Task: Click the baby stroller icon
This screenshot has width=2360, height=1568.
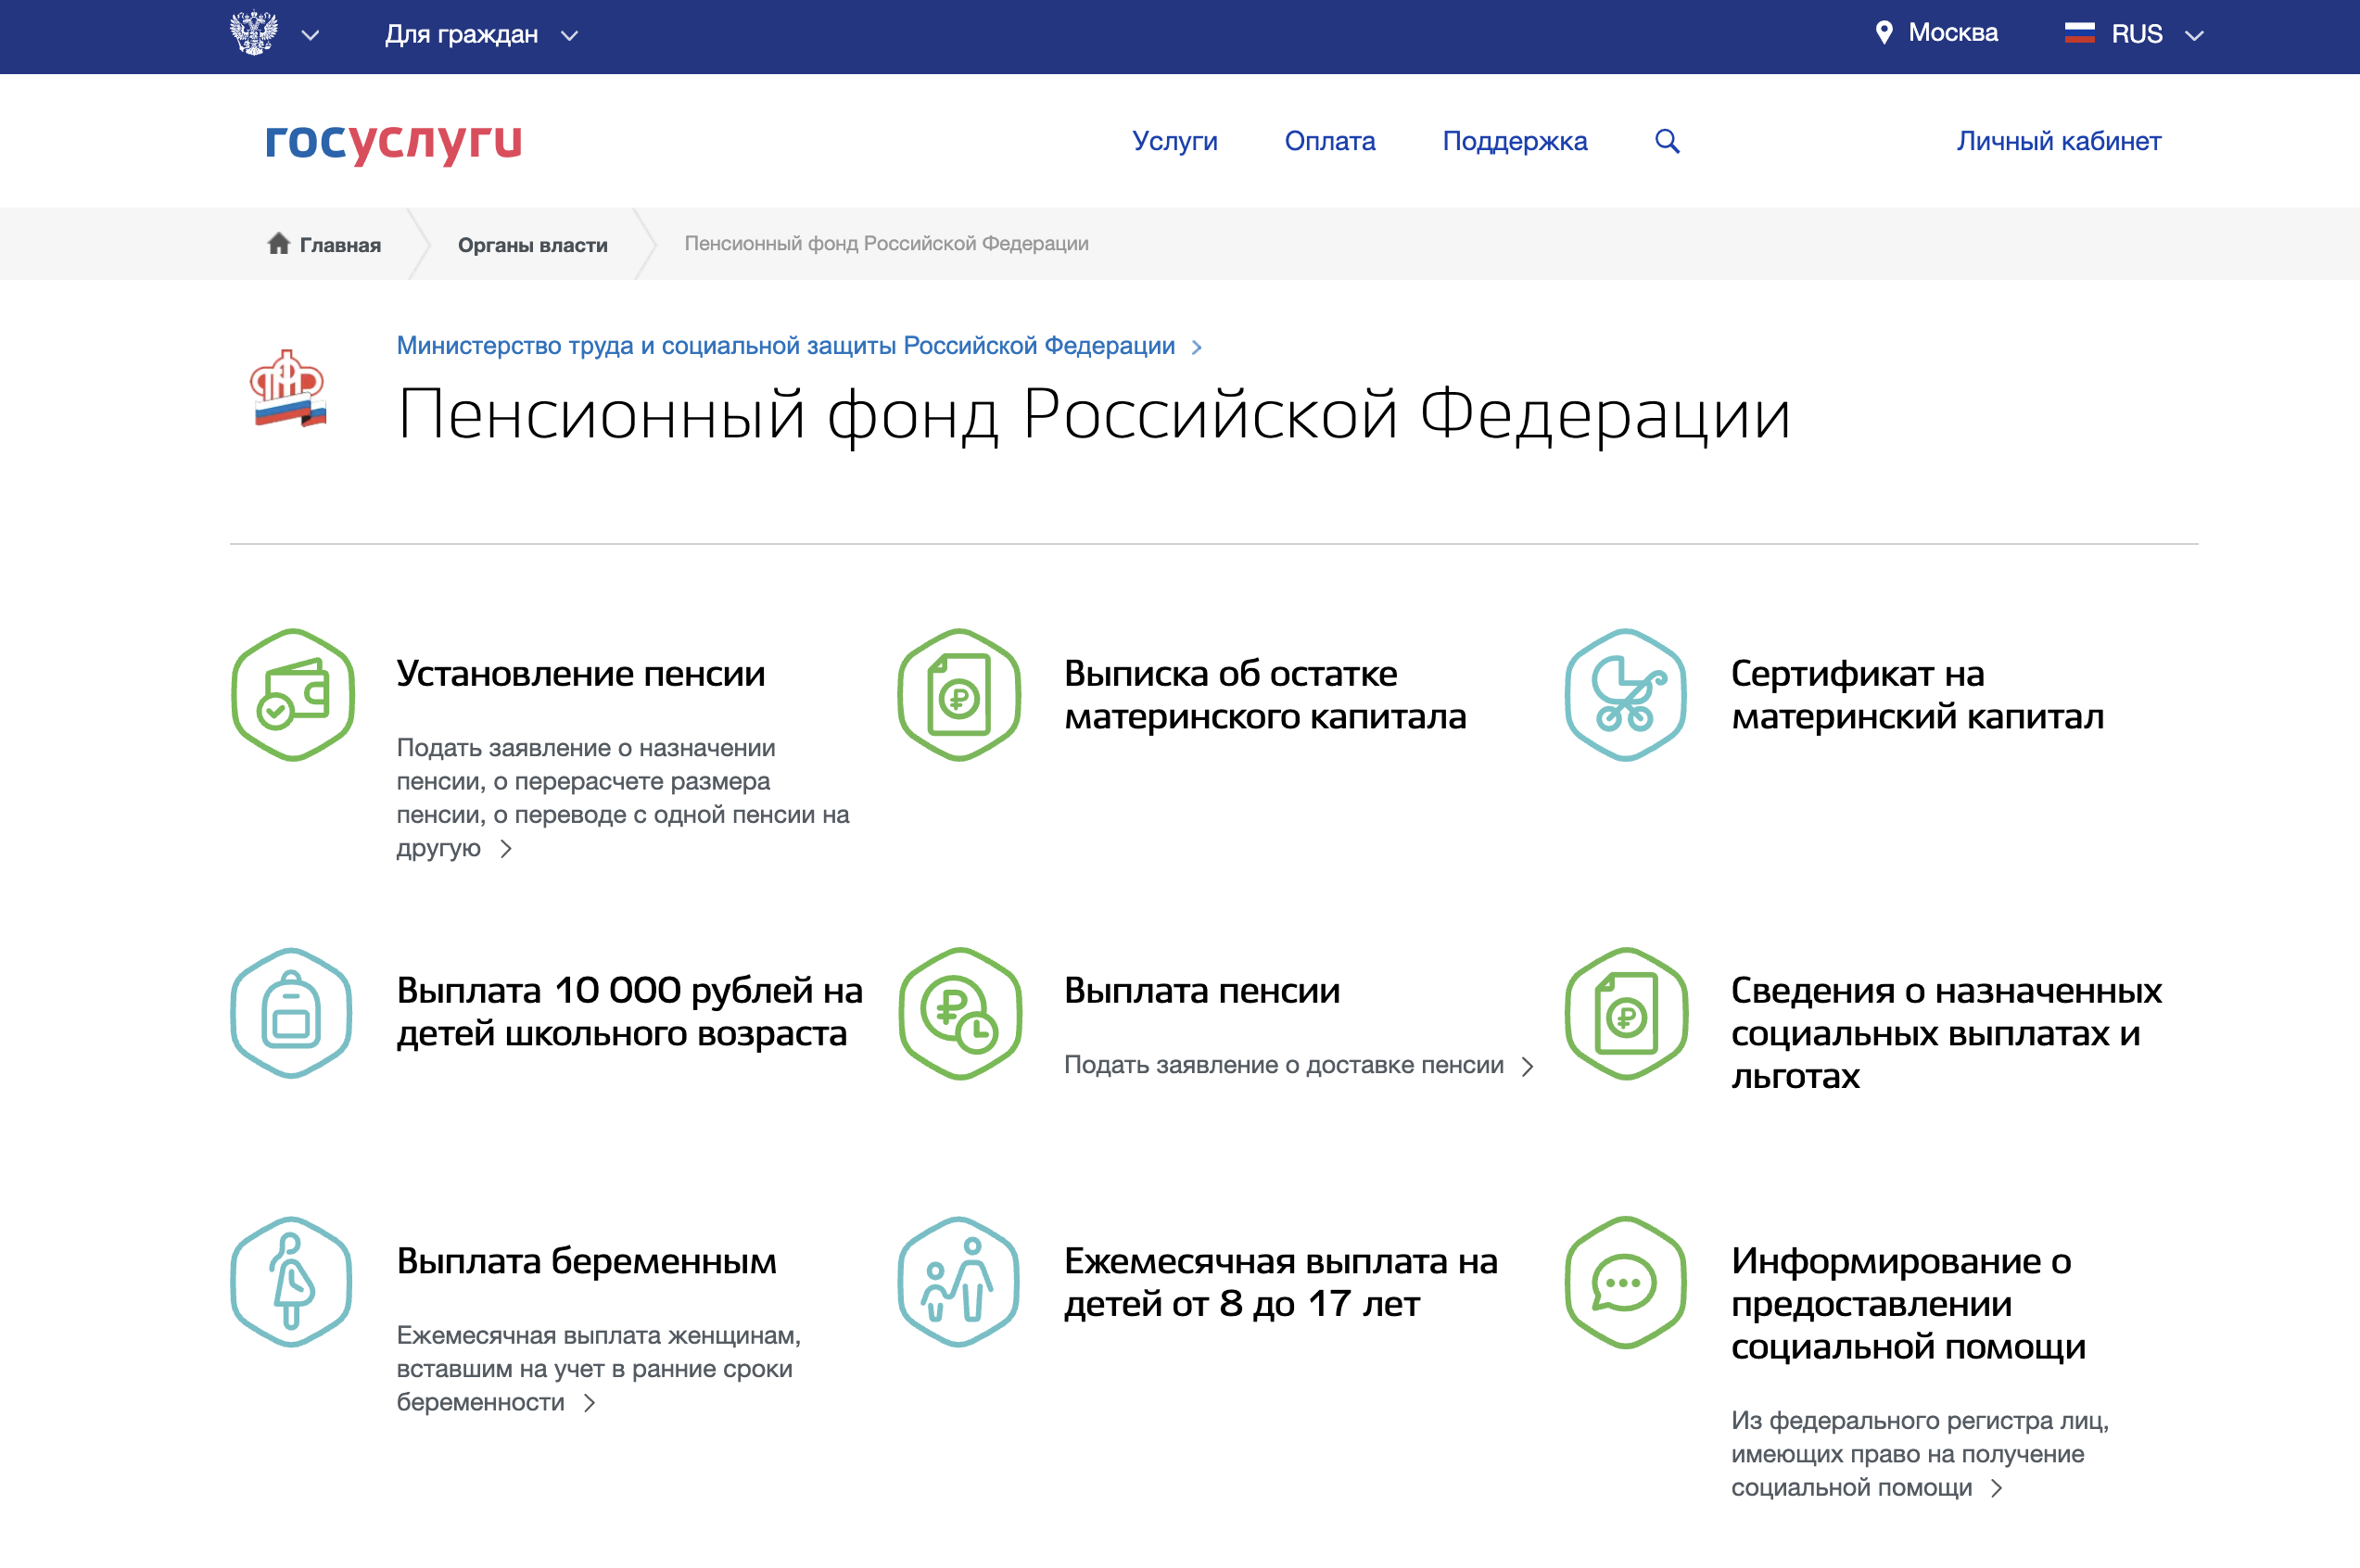Action: point(1626,695)
